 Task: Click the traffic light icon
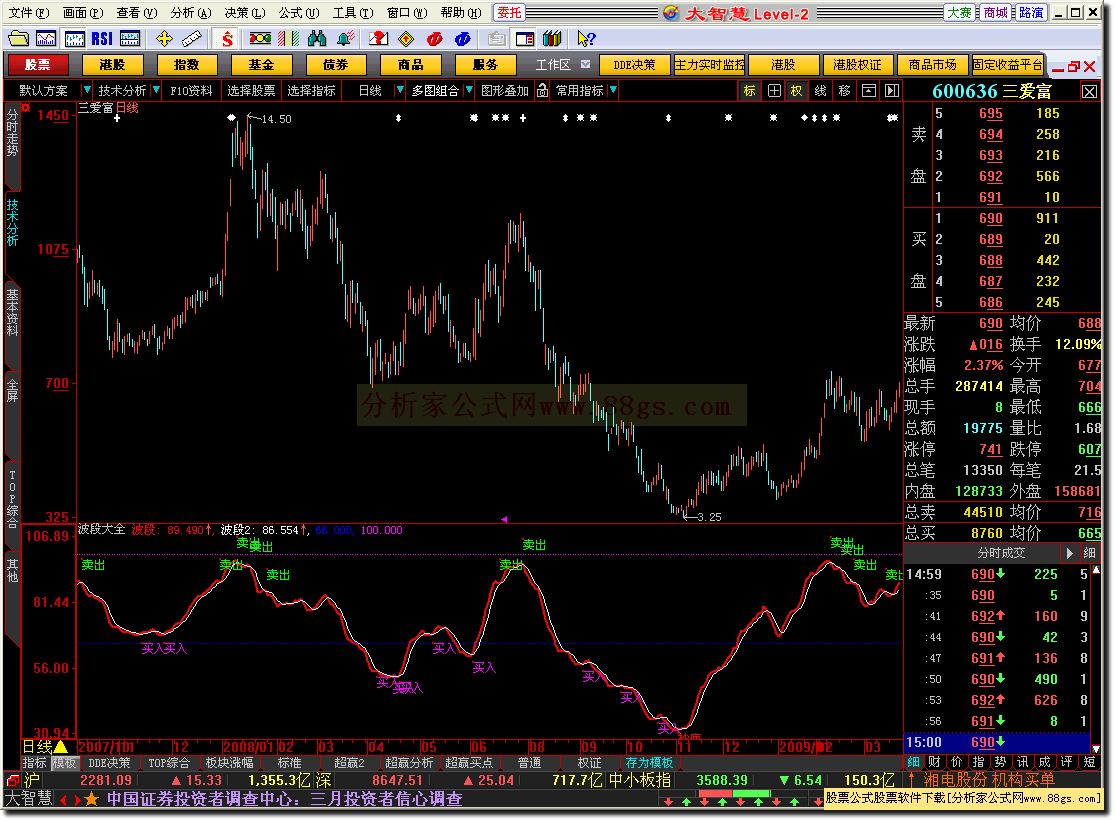coord(260,38)
